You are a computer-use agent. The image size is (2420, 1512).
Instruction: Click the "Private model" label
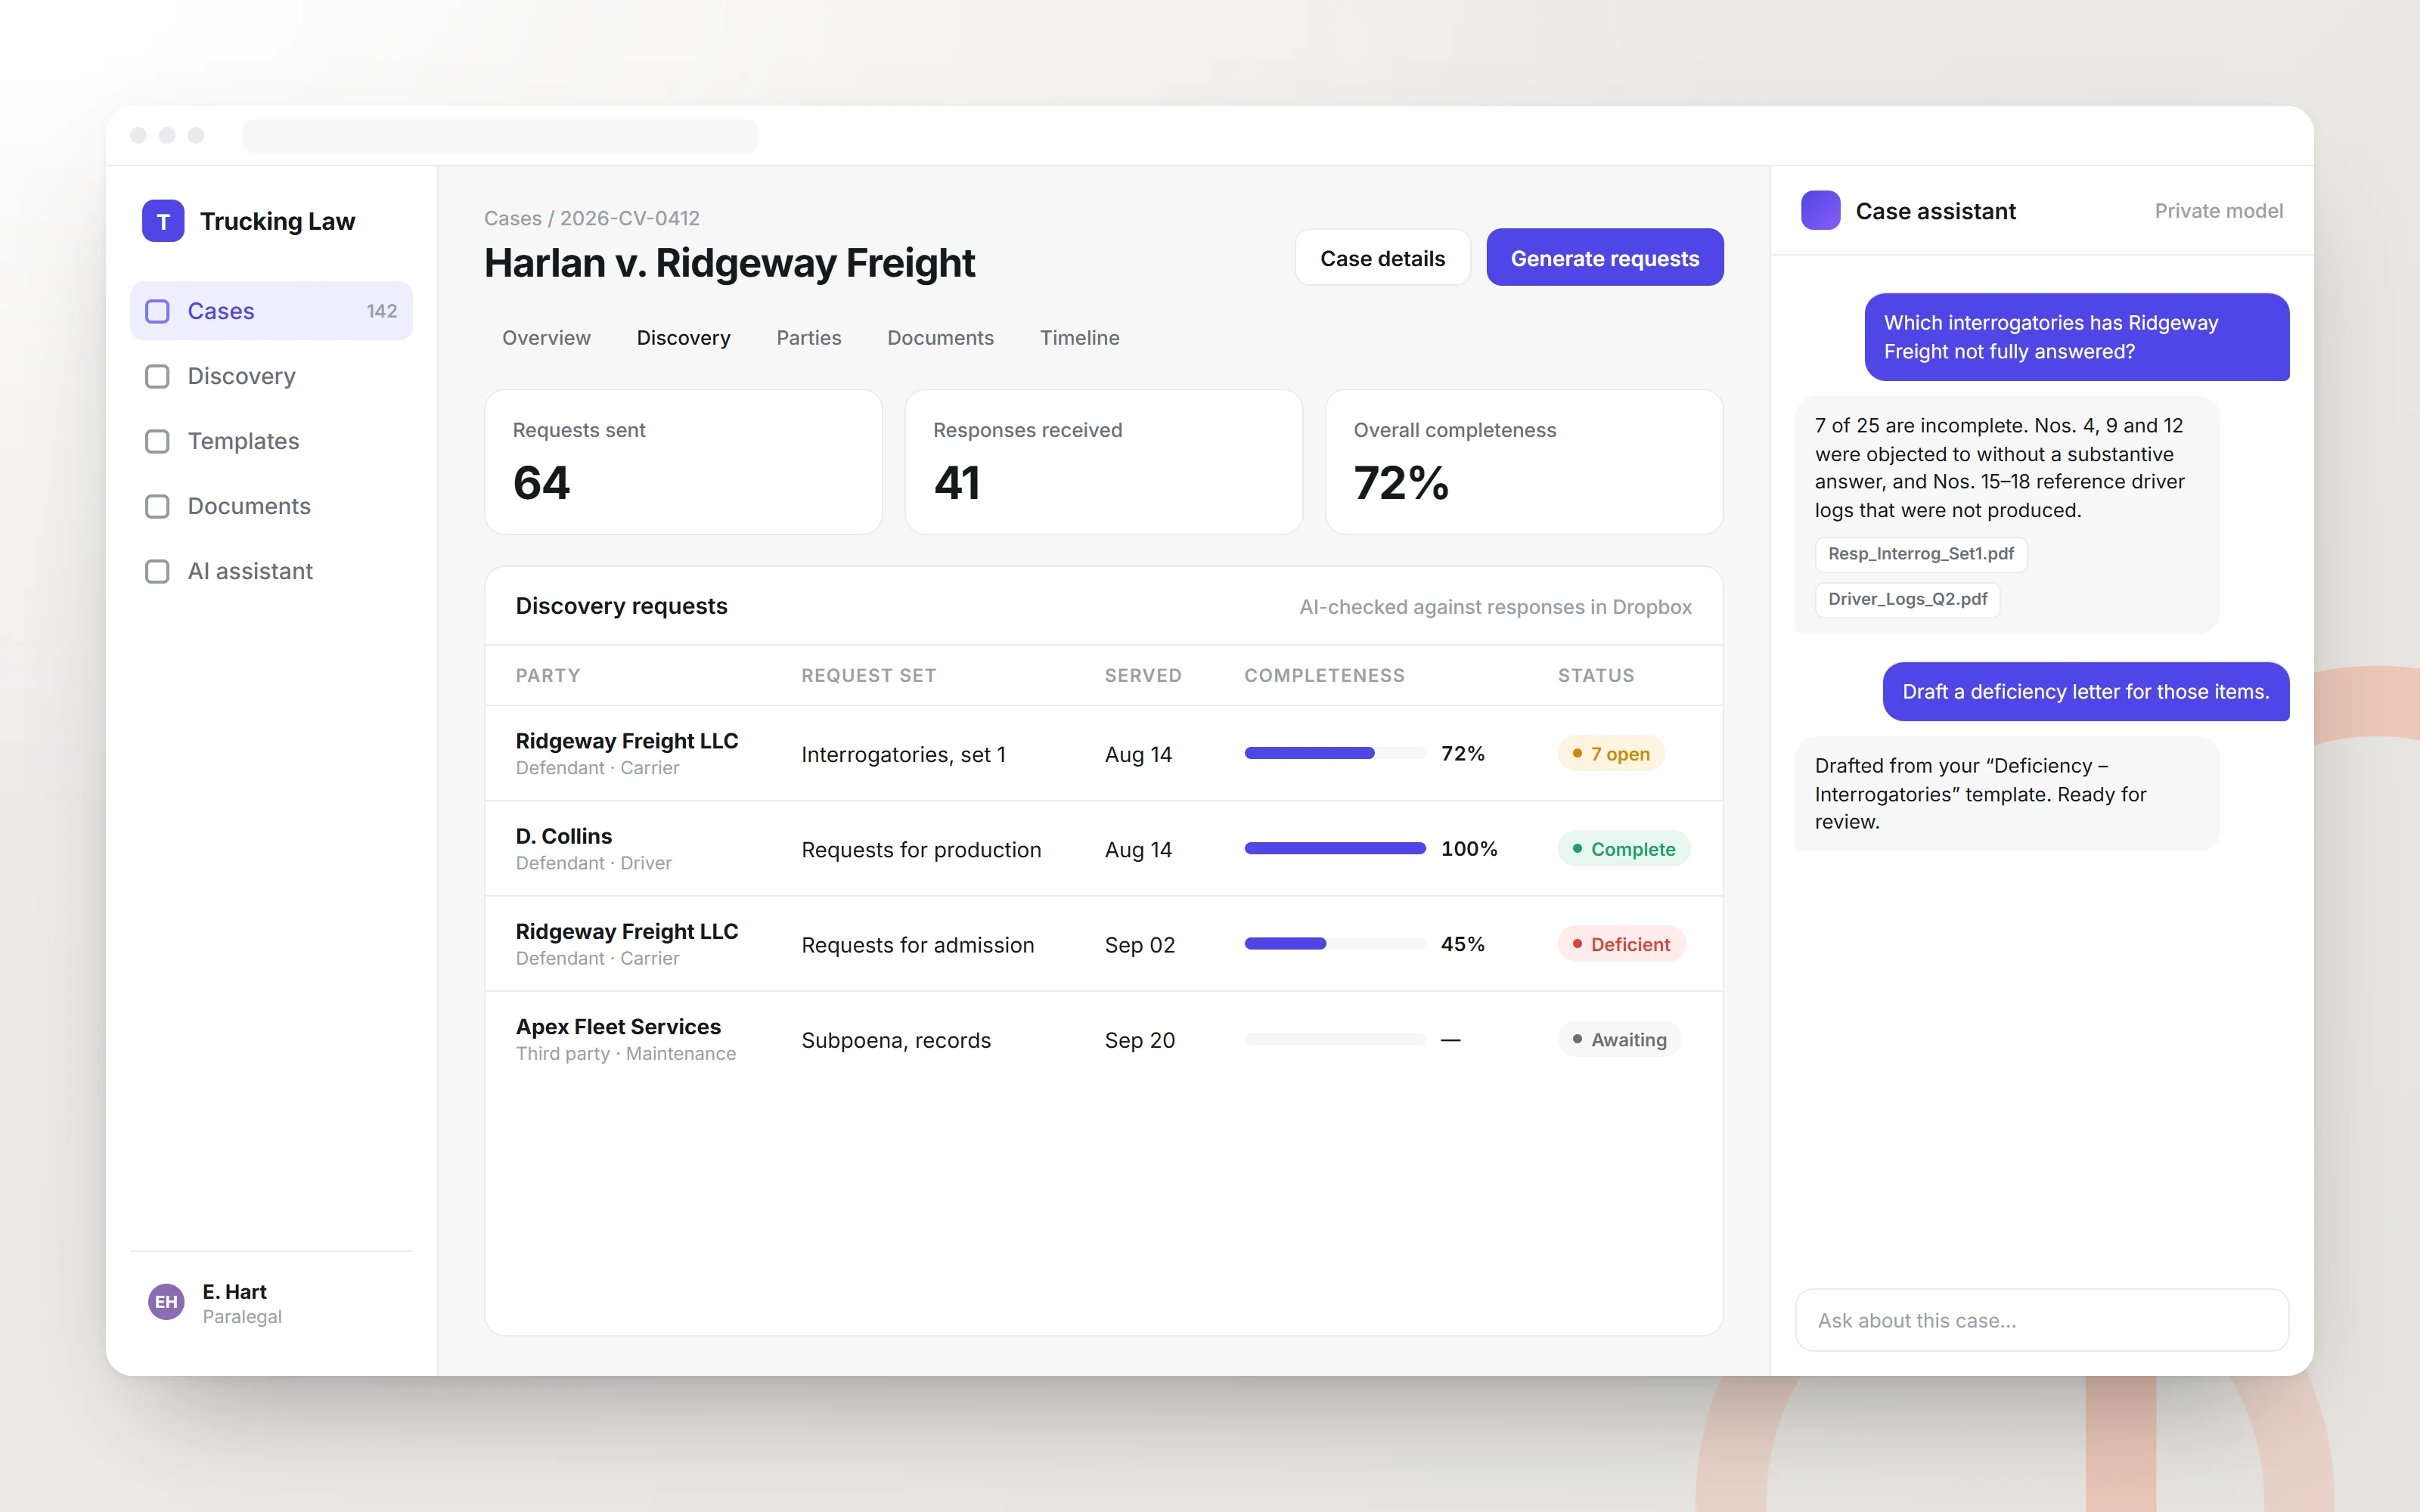[2218, 211]
